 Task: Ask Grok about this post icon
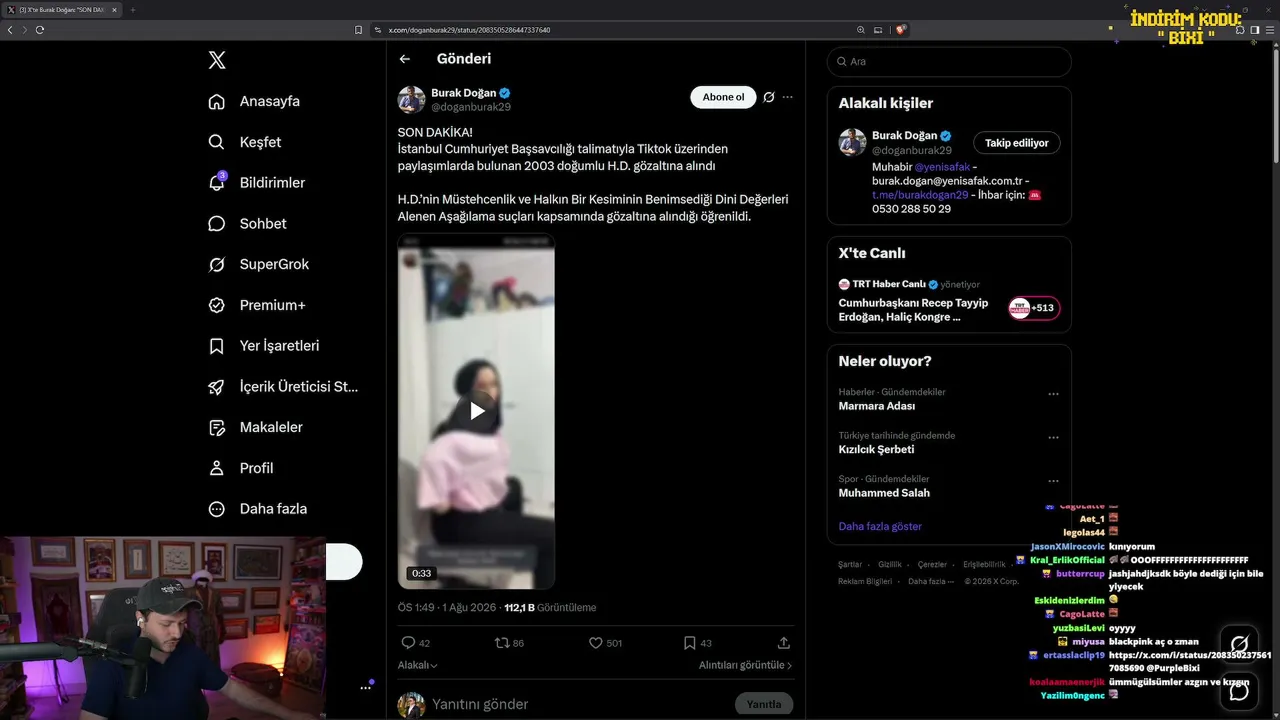coord(769,97)
